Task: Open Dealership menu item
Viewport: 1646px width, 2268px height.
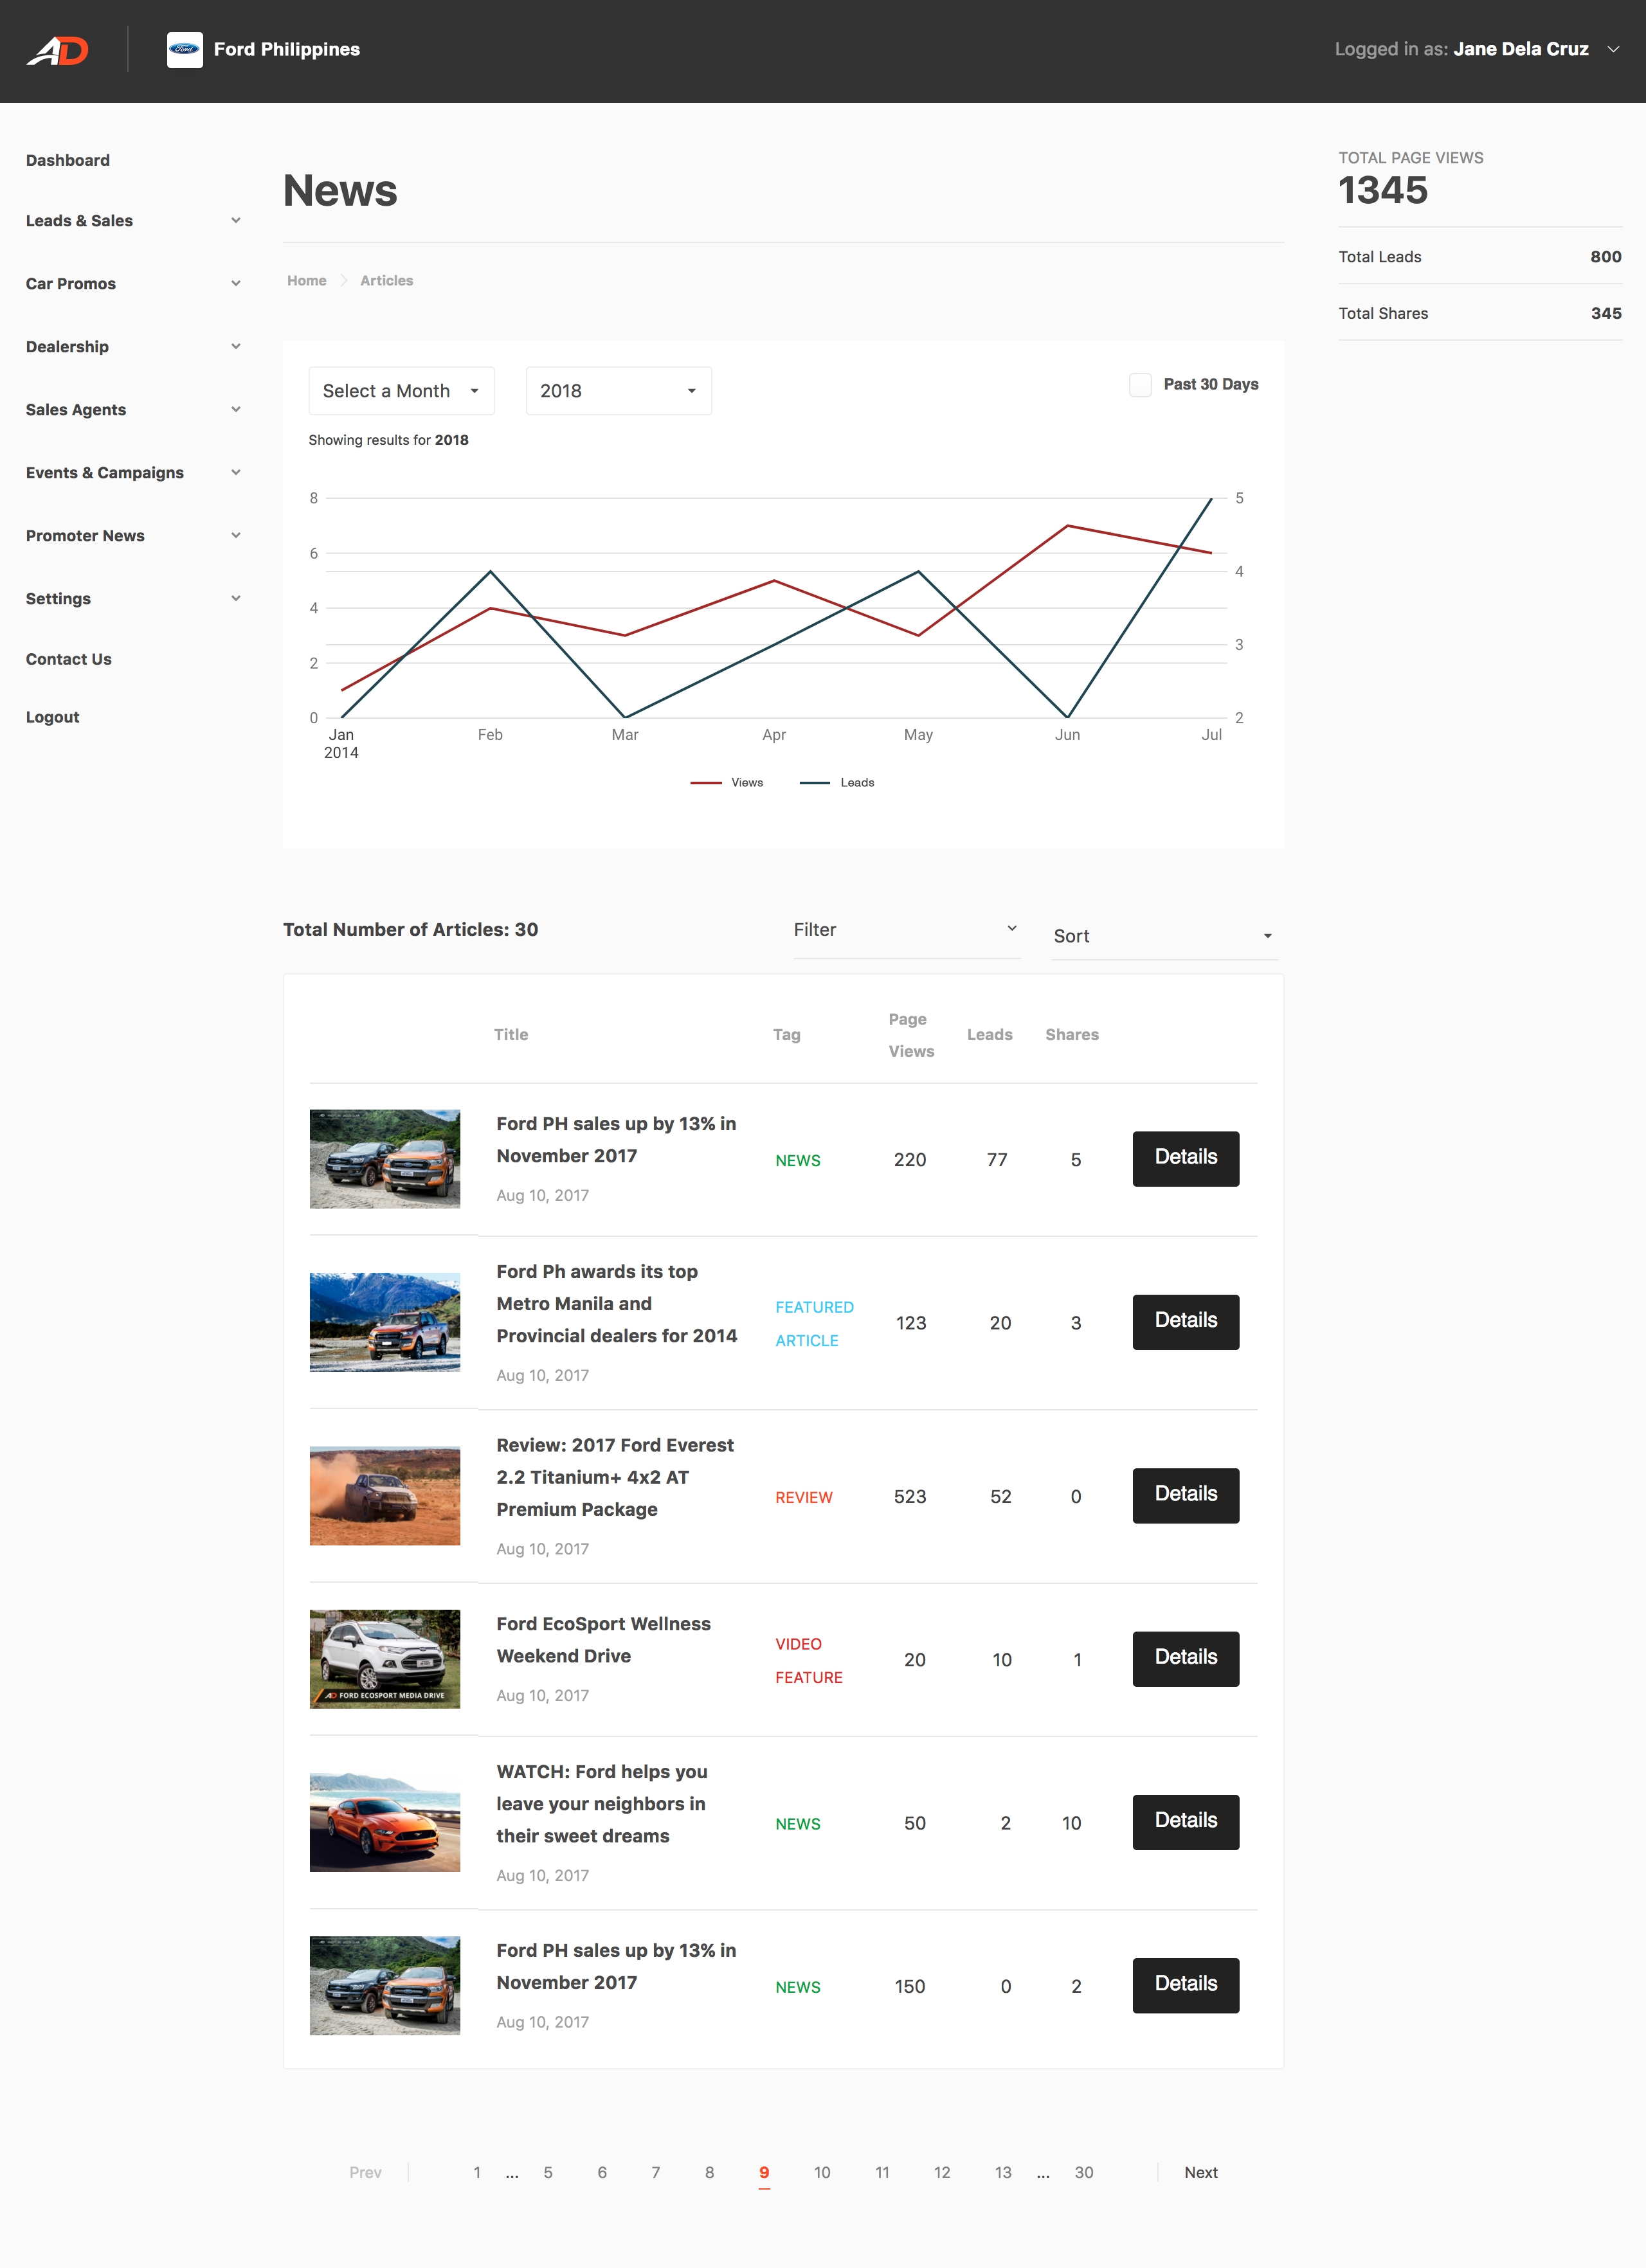Action: (67, 347)
